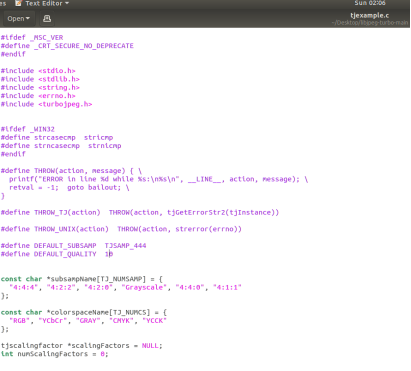411x371 pixels.
Task: Place cursor on retval = -1 goto bailout line
Action: point(69,188)
